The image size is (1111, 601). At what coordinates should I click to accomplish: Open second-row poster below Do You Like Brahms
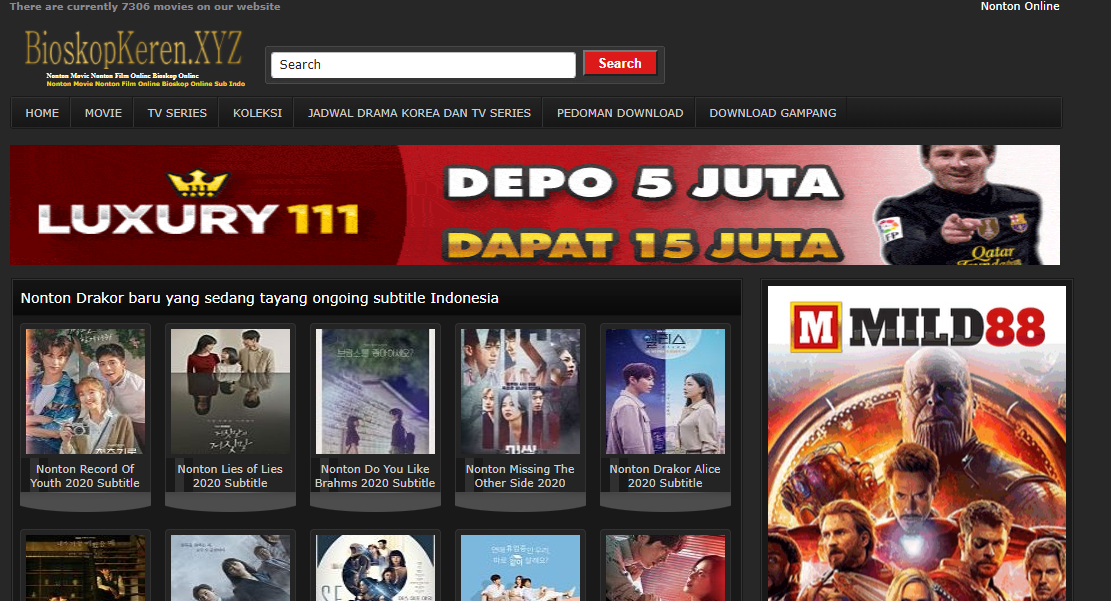point(376,568)
